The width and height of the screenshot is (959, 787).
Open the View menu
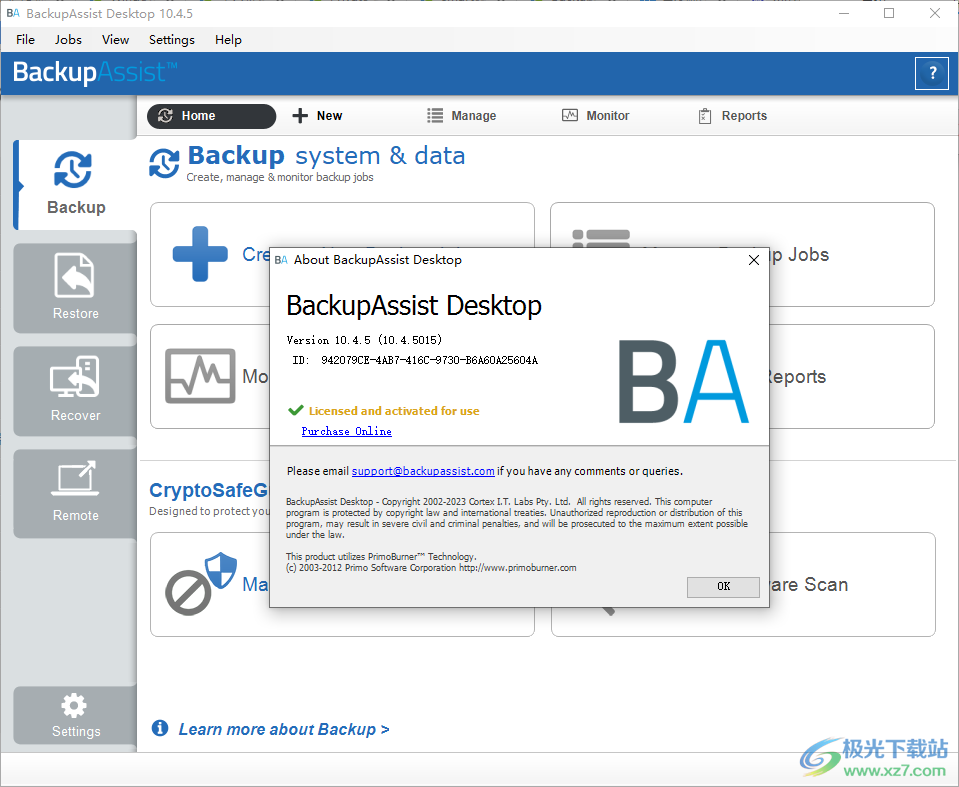(x=115, y=40)
